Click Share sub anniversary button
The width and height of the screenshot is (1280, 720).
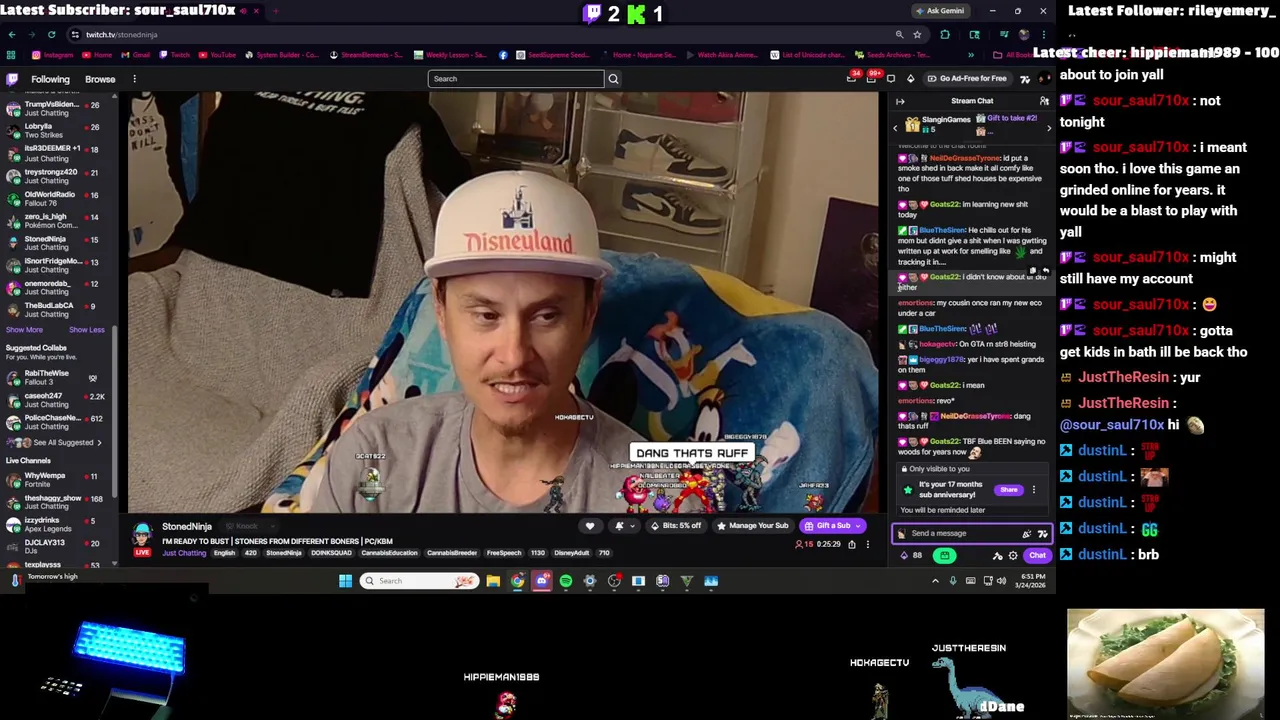click(1008, 490)
